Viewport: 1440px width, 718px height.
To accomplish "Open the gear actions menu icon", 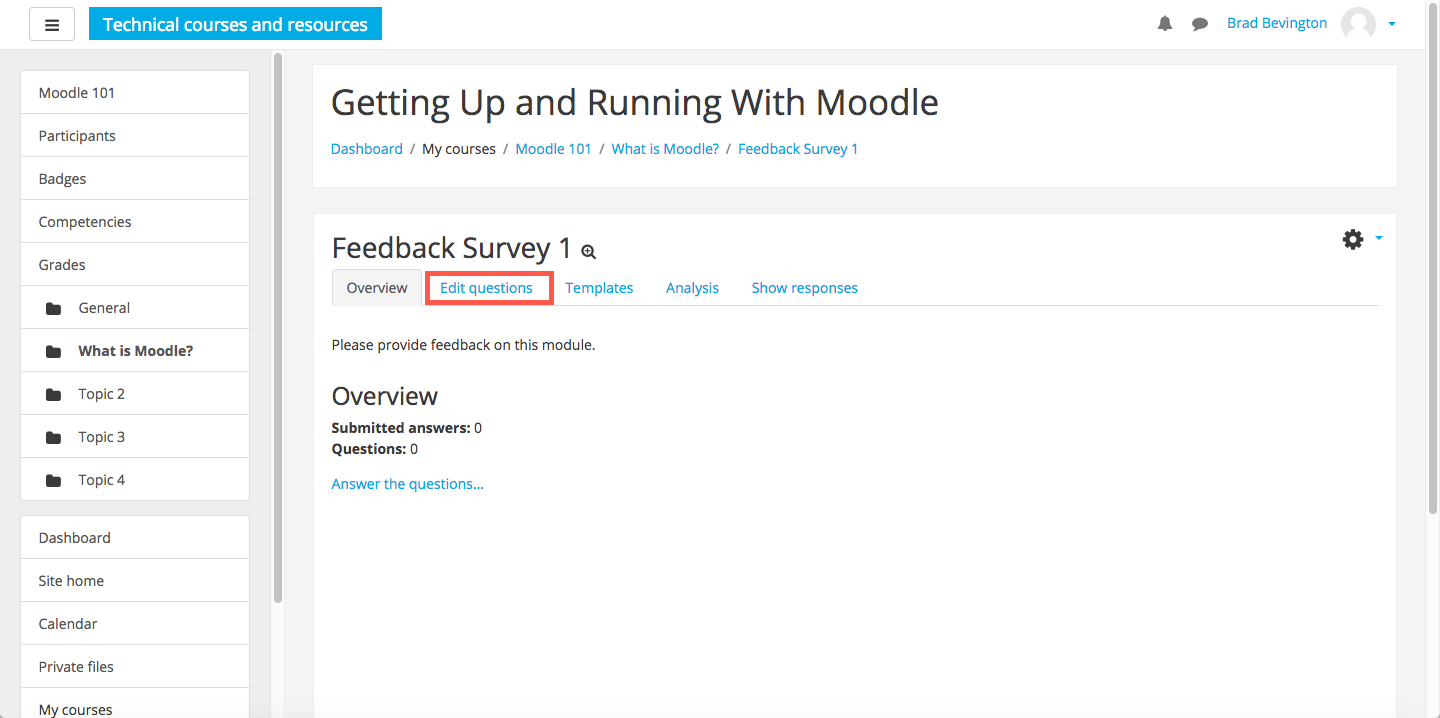I will 1353,239.
